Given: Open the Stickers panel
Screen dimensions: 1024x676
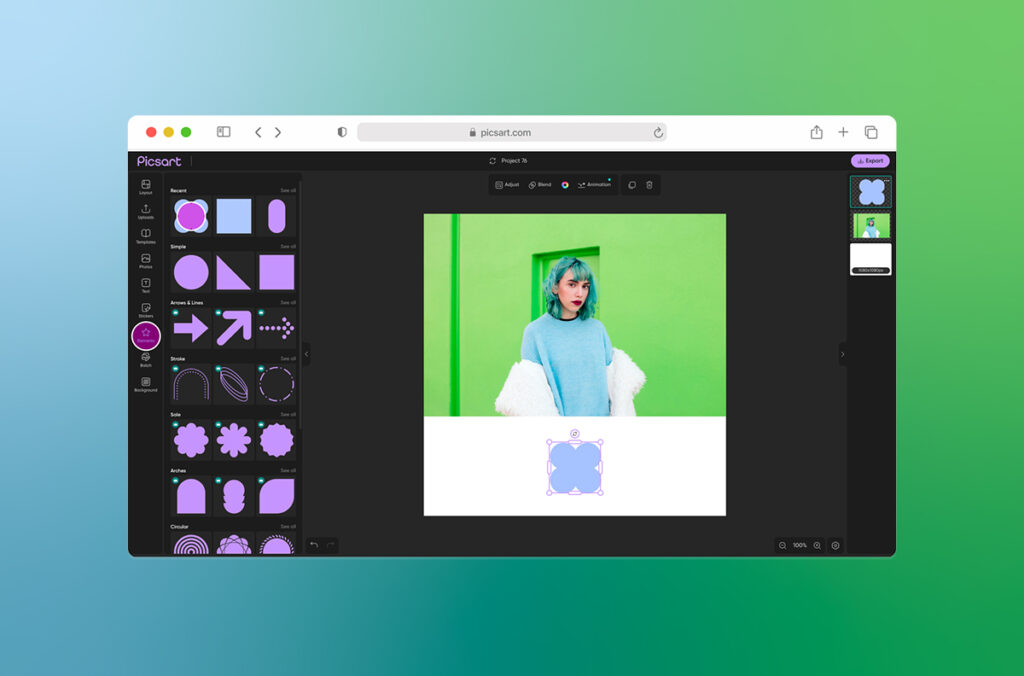Looking at the screenshot, I should tap(146, 309).
